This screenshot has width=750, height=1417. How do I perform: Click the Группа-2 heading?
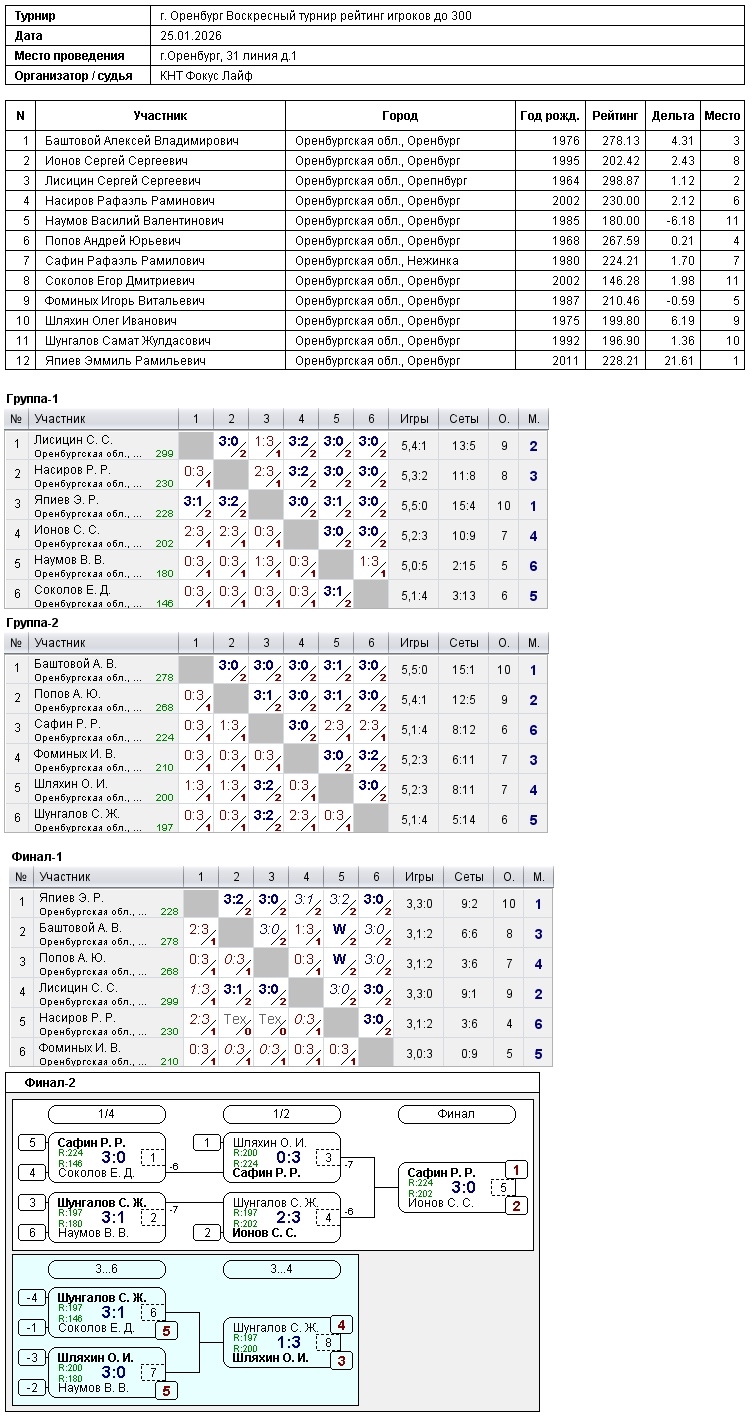tap(32, 622)
